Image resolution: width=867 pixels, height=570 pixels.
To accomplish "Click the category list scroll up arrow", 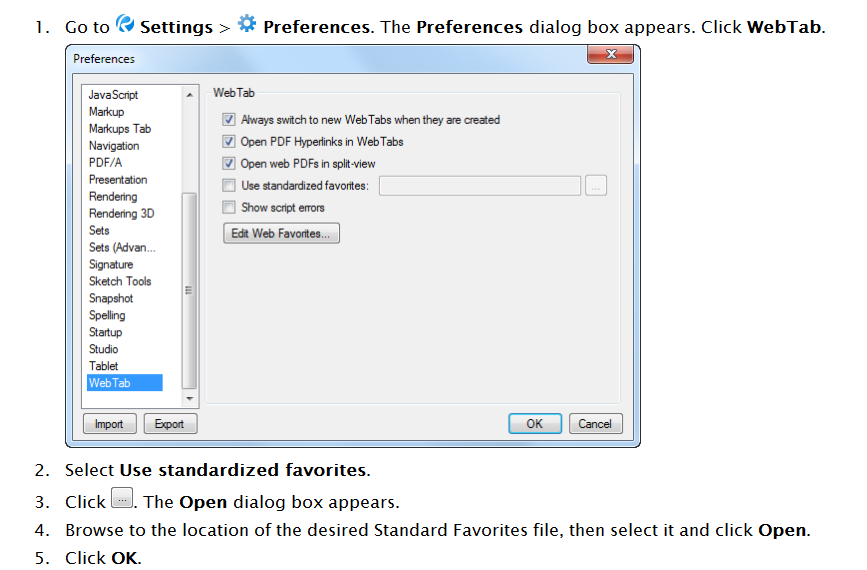I will (x=190, y=95).
